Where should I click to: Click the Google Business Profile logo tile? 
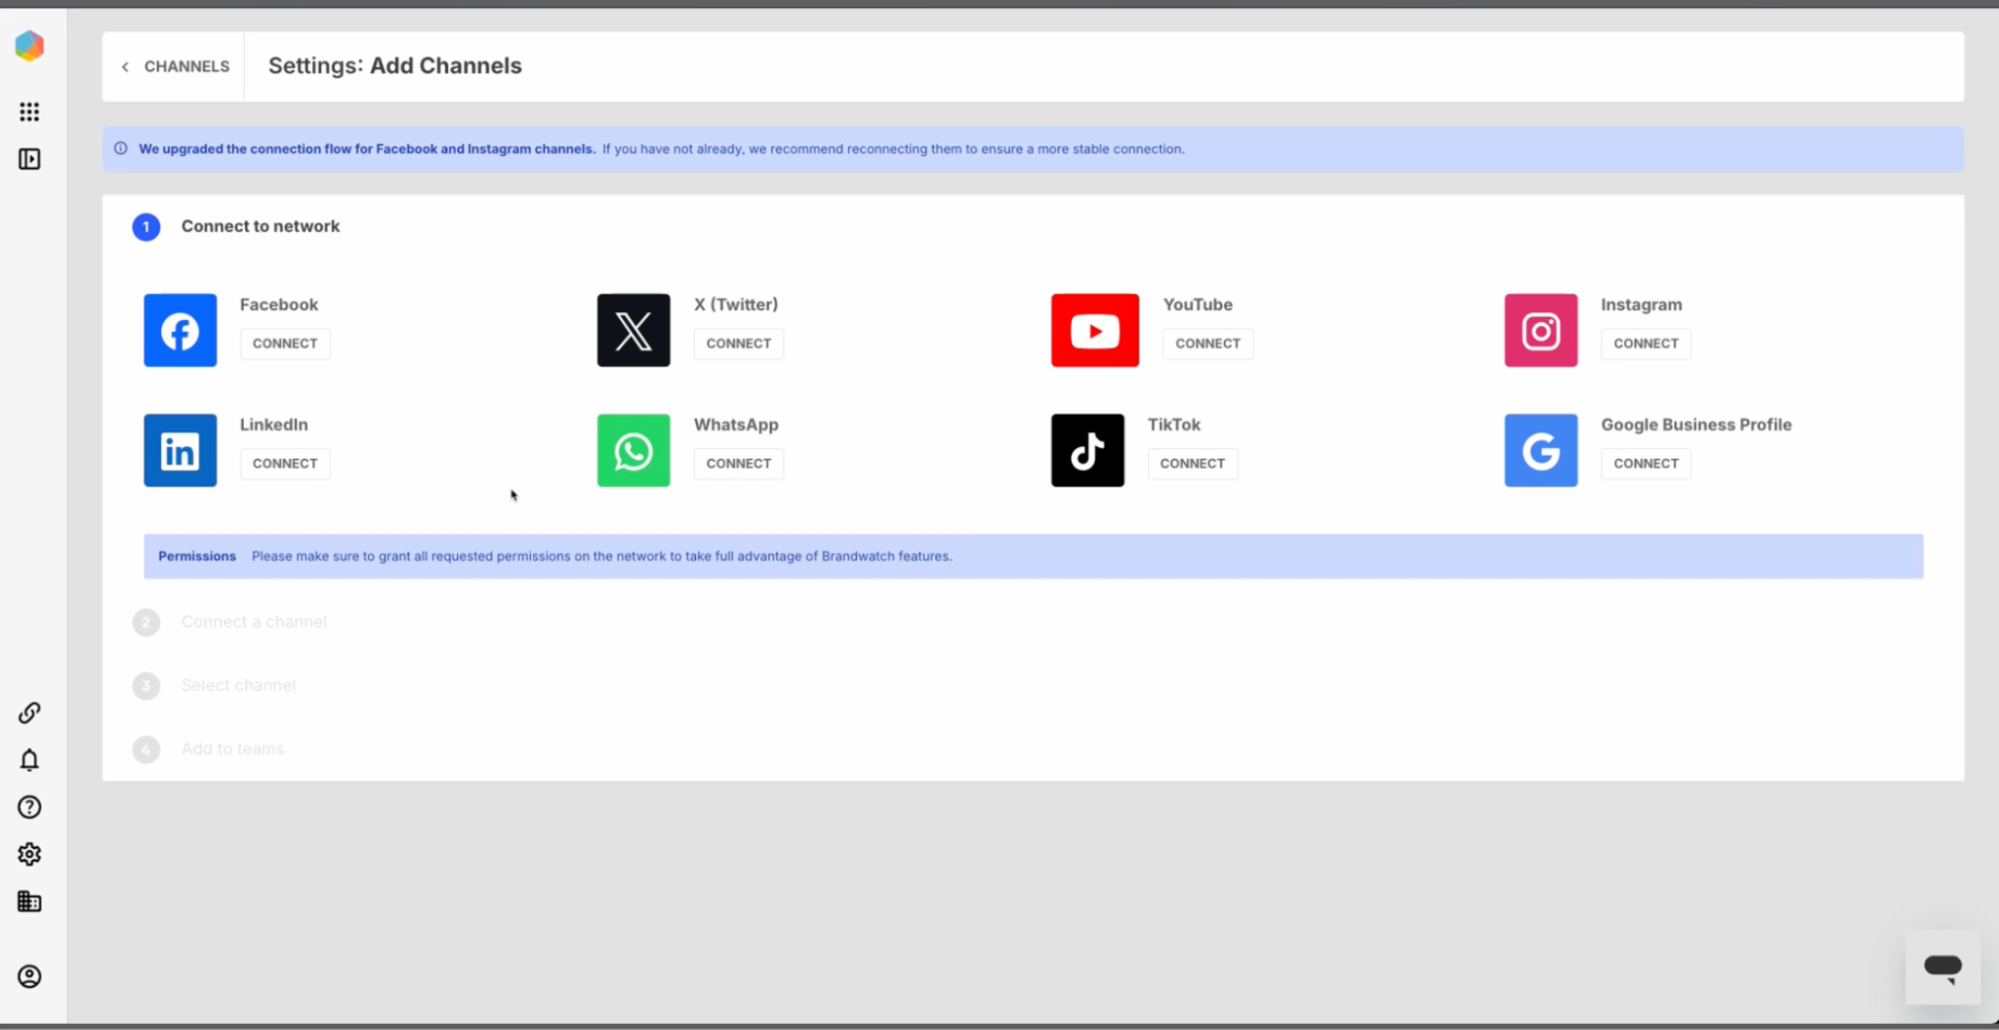coord(1541,450)
